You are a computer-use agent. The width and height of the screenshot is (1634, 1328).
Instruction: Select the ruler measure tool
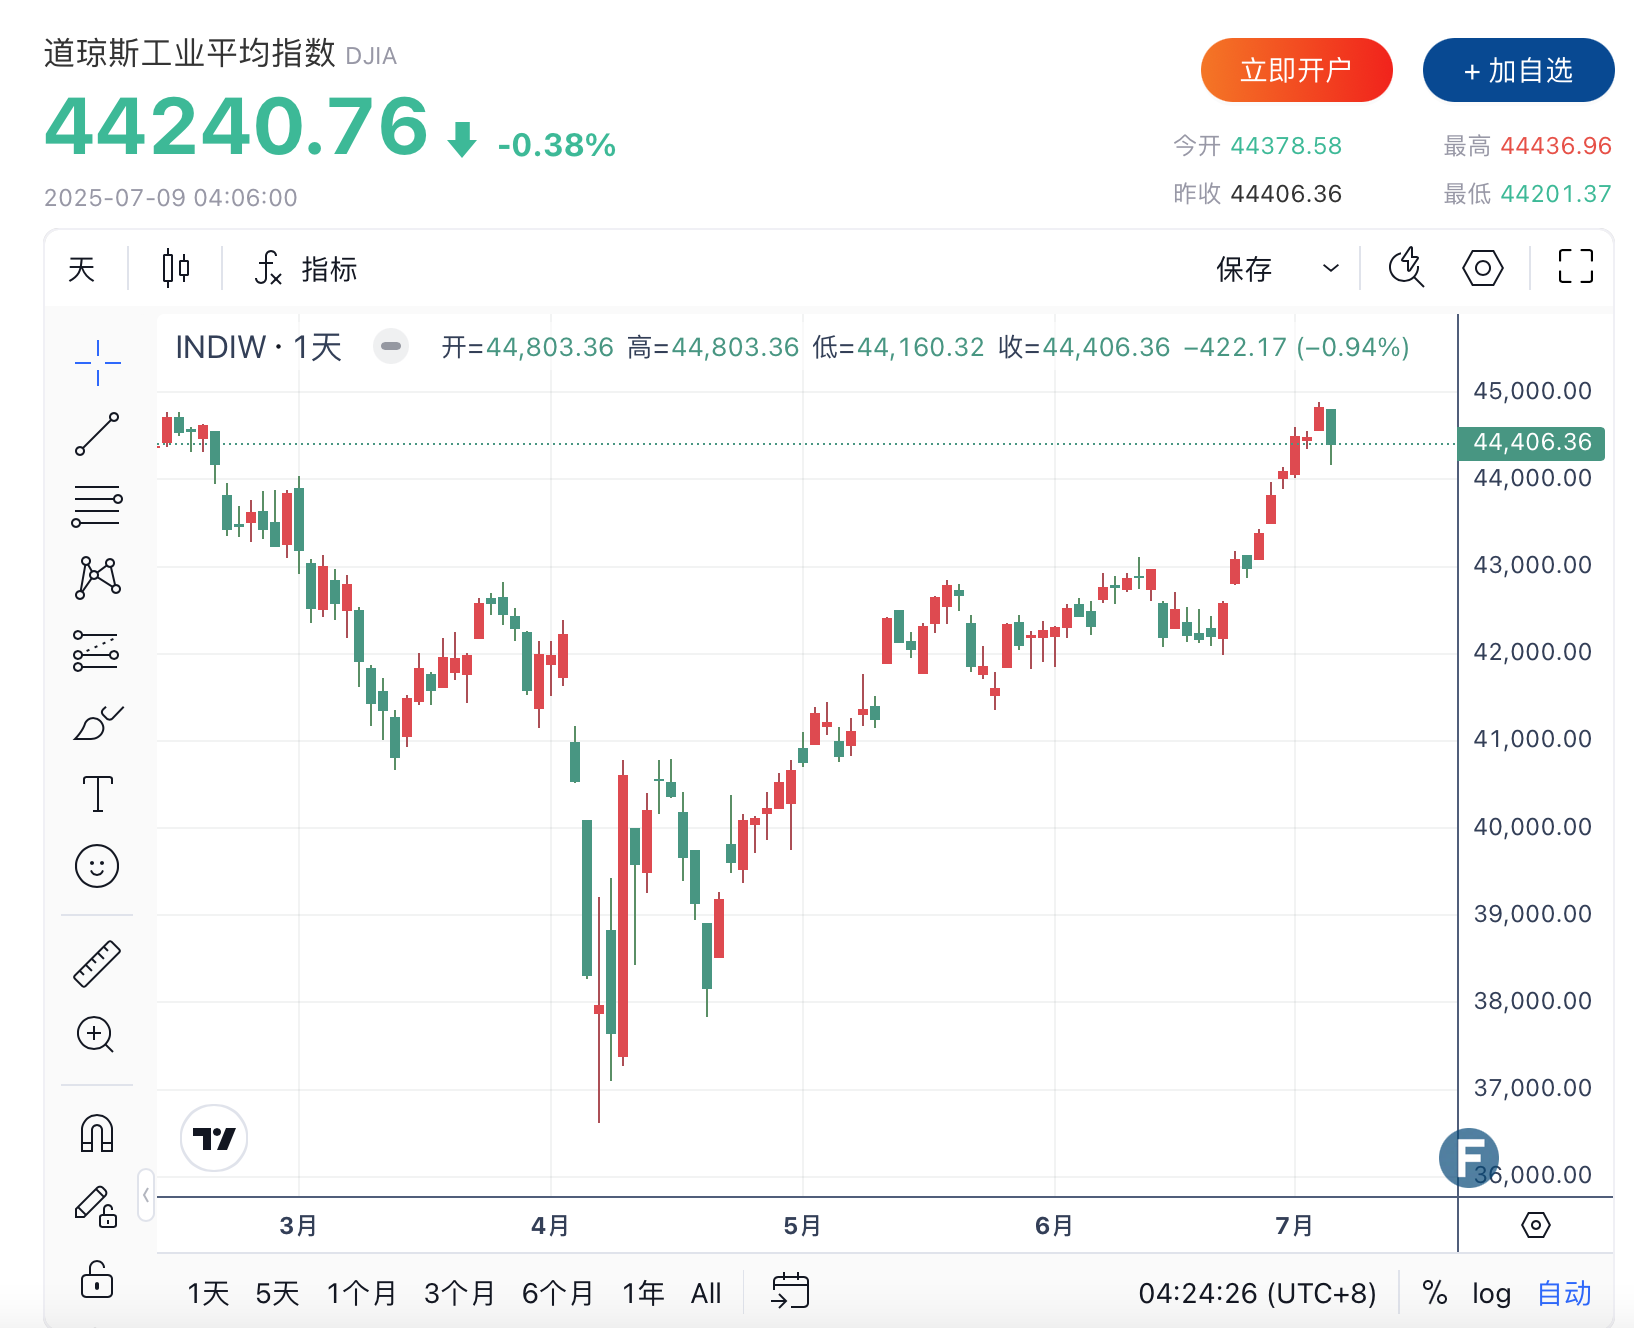tap(97, 964)
